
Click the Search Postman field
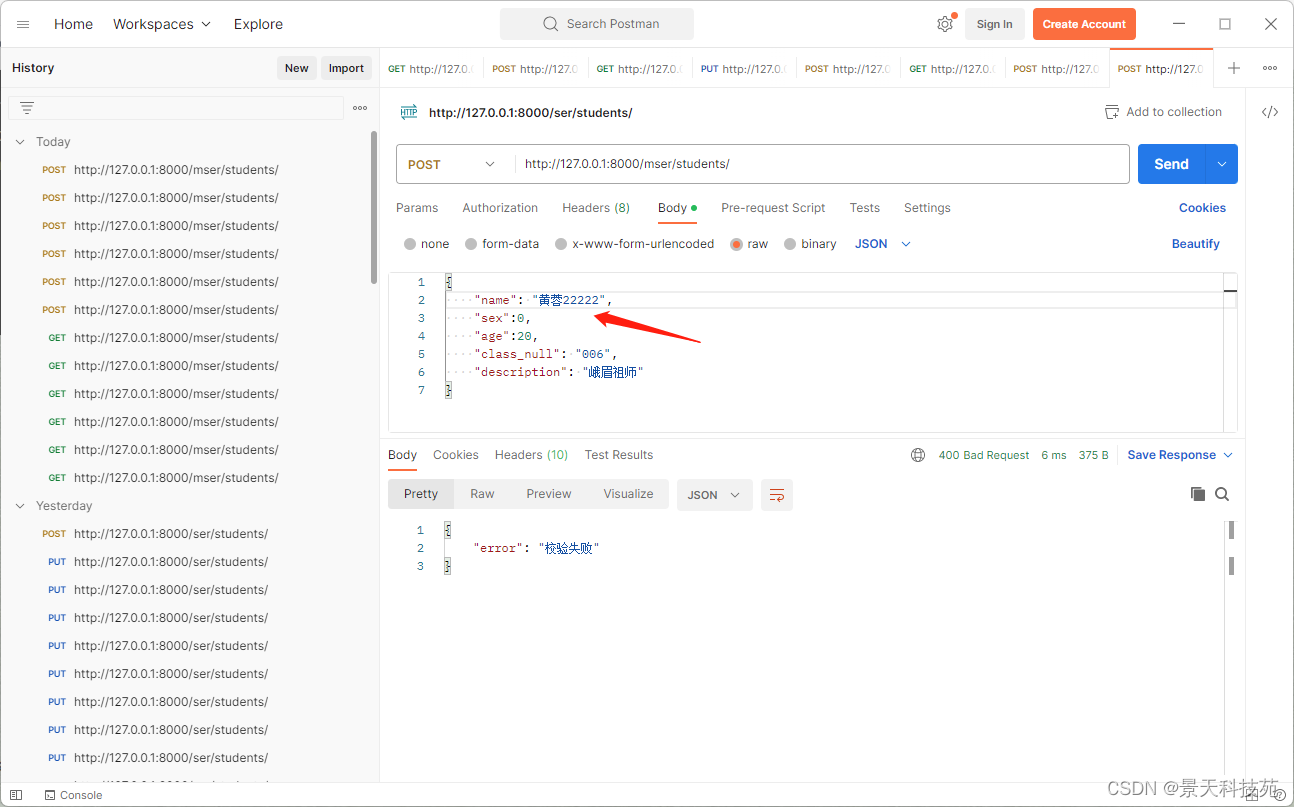(597, 24)
